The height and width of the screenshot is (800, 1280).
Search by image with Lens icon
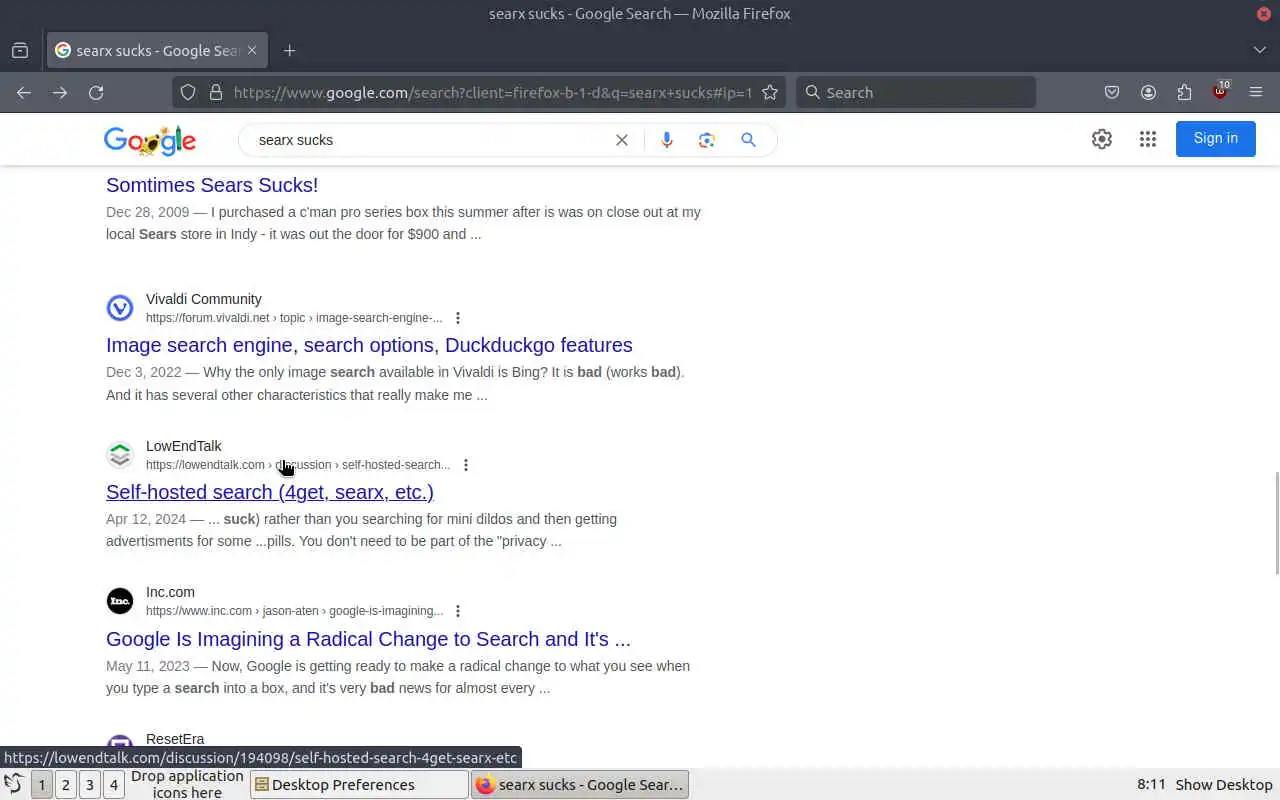point(707,140)
